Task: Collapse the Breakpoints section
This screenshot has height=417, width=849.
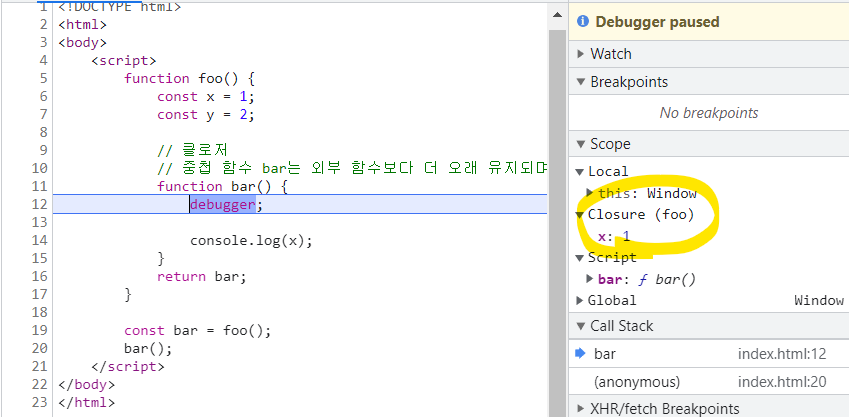Action: click(x=581, y=82)
